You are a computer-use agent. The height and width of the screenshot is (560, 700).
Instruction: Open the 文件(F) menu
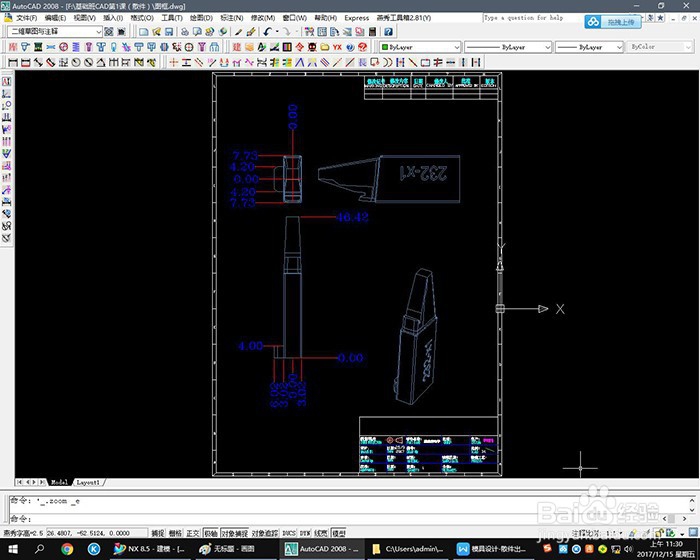26,18
